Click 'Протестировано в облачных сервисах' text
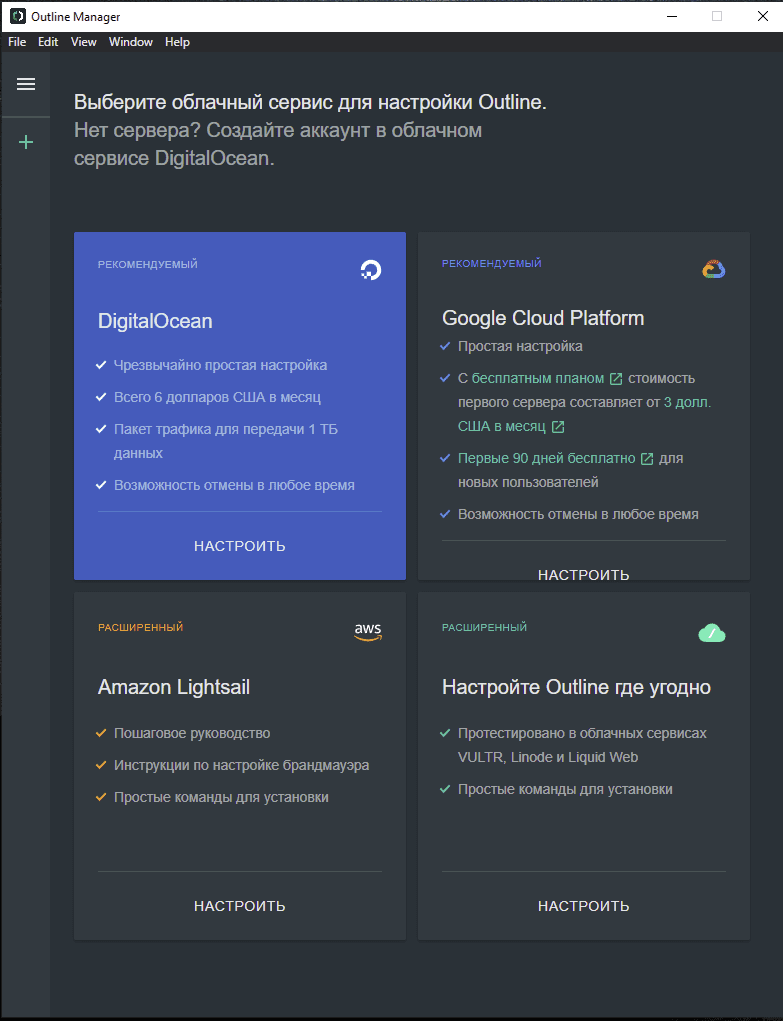 582,733
